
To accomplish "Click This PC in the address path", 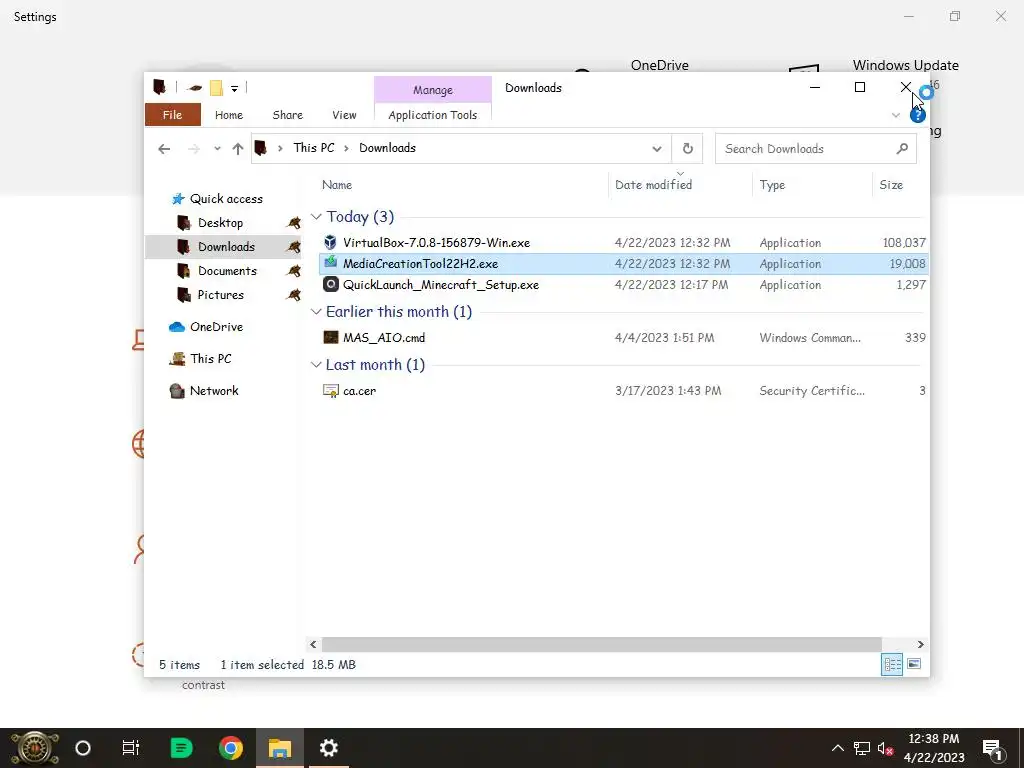I will [x=313, y=148].
